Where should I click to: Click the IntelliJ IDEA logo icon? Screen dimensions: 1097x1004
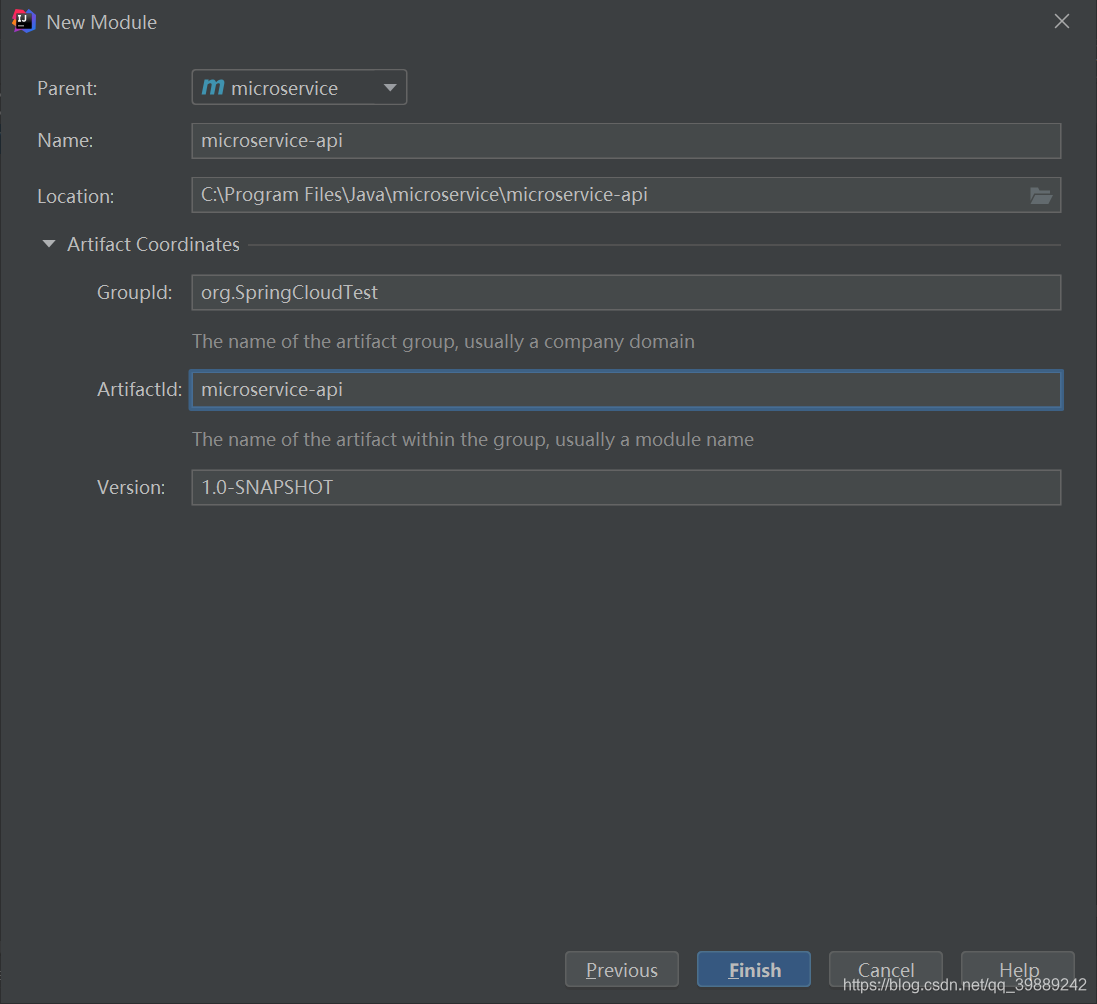pos(24,22)
